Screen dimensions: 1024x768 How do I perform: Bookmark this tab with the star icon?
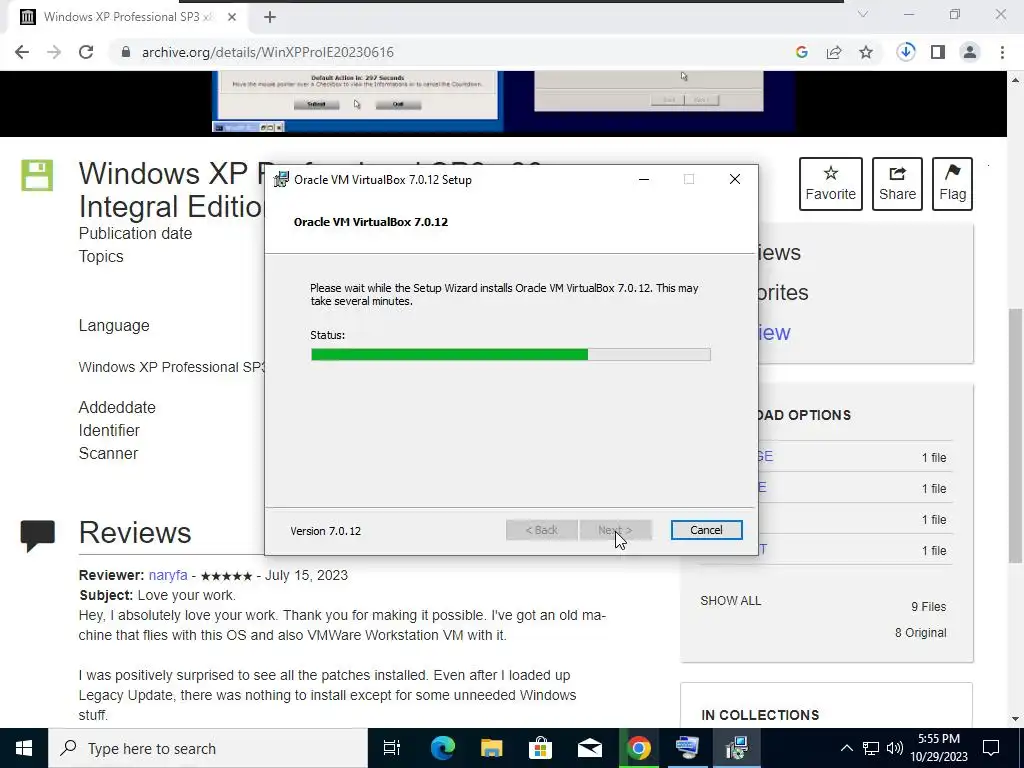click(866, 52)
